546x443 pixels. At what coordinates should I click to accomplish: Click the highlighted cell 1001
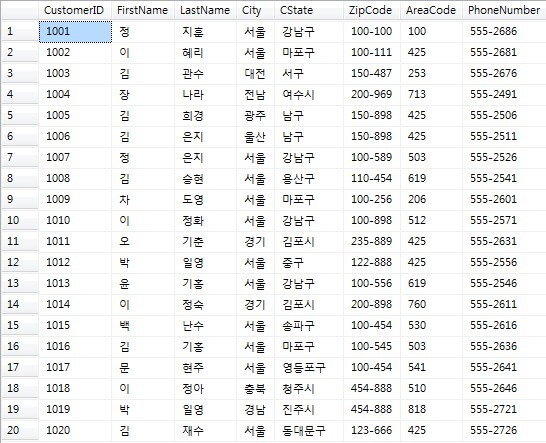75,32
